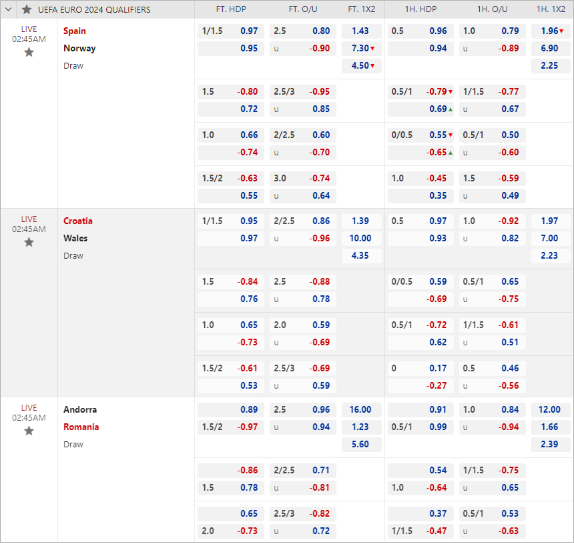This screenshot has width=574, height=543.
Task: Star the Croatia vs Wales match
Action: click(29, 242)
